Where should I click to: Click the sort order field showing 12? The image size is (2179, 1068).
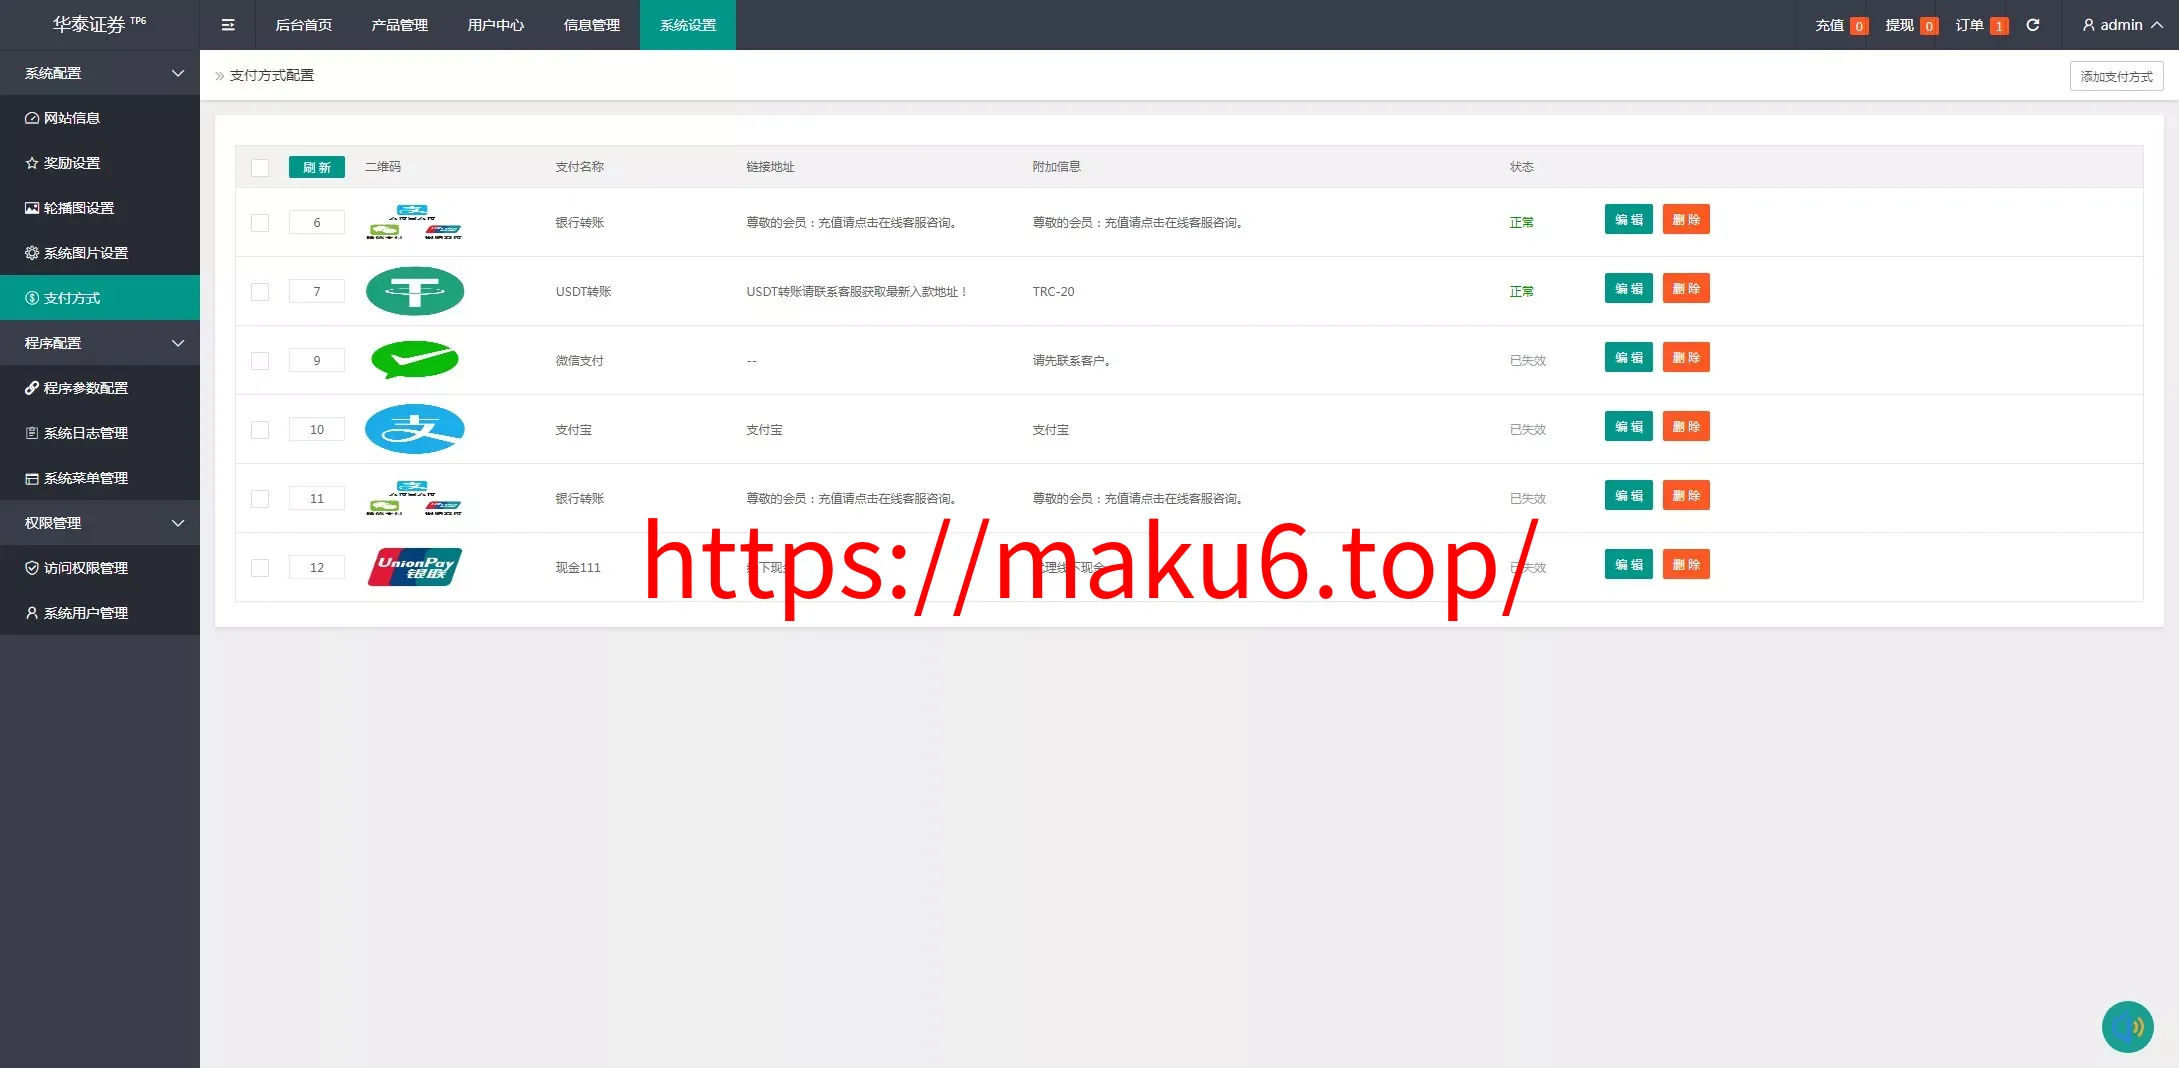click(x=317, y=567)
